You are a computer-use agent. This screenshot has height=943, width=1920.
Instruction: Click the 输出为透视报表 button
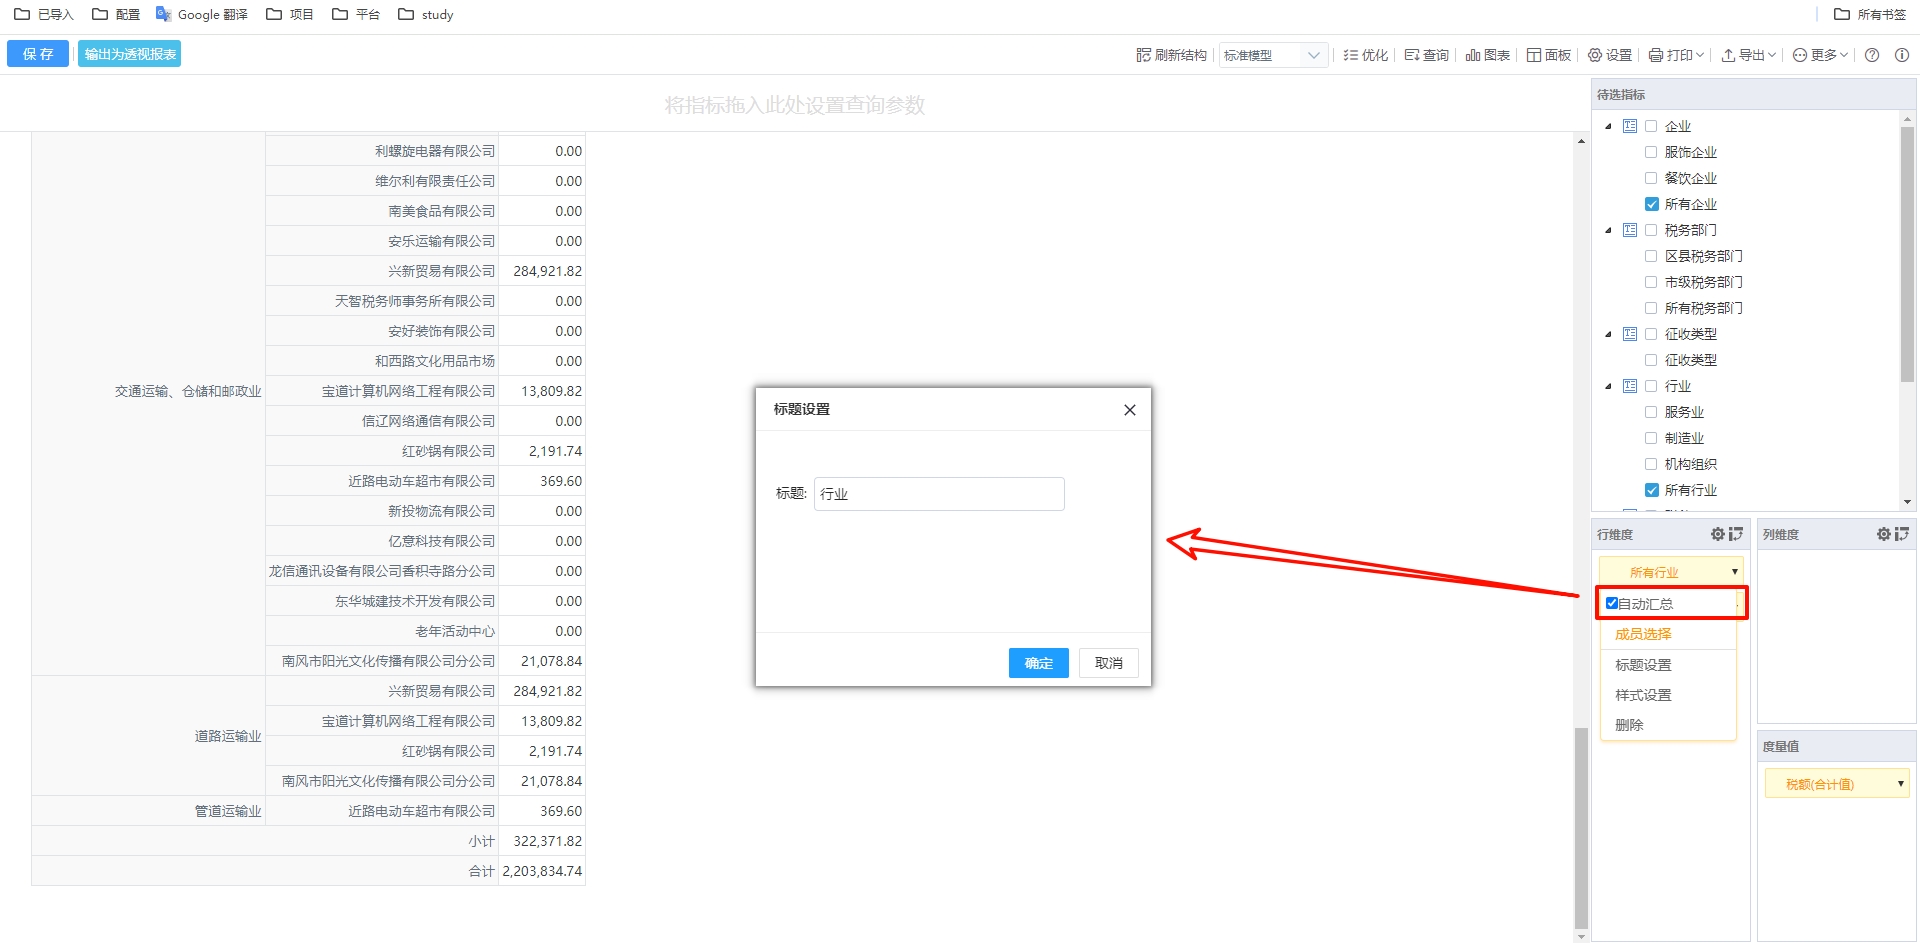130,54
